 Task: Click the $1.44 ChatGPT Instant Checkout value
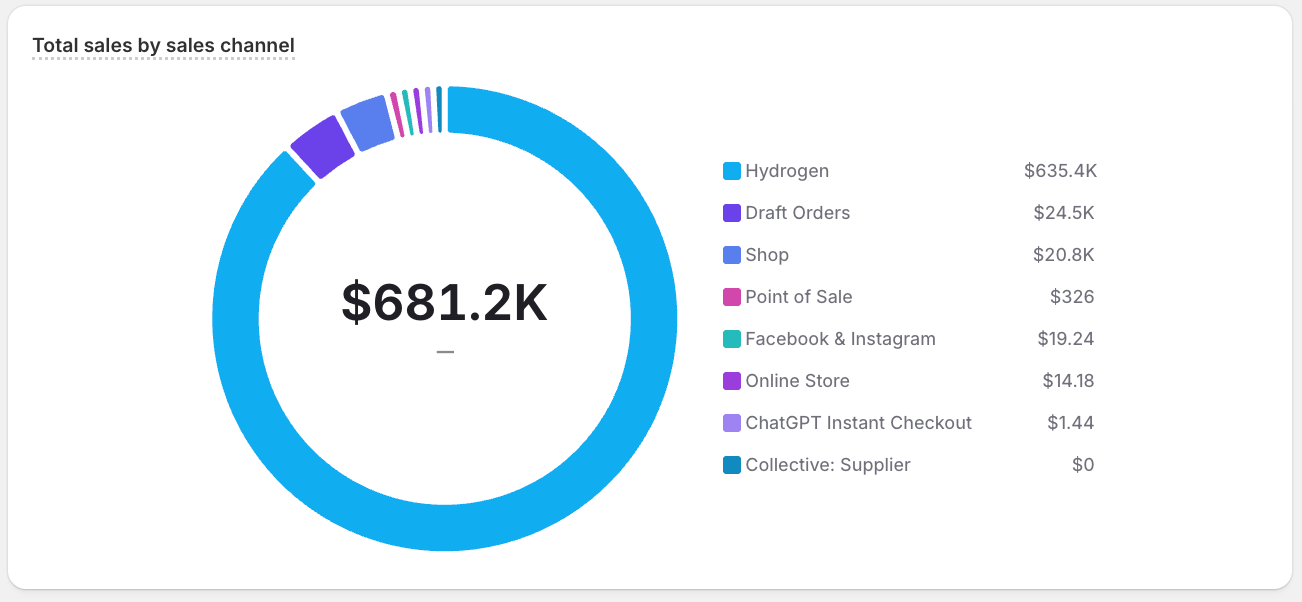tap(1071, 423)
